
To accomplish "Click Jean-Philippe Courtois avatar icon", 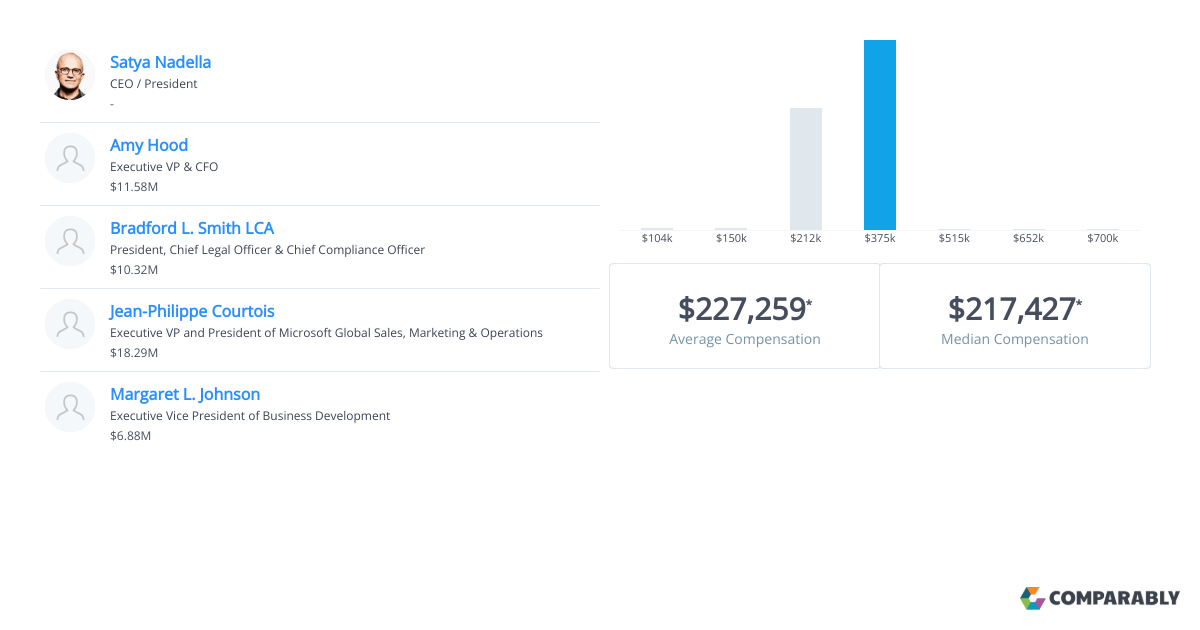I will (x=70, y=324).
